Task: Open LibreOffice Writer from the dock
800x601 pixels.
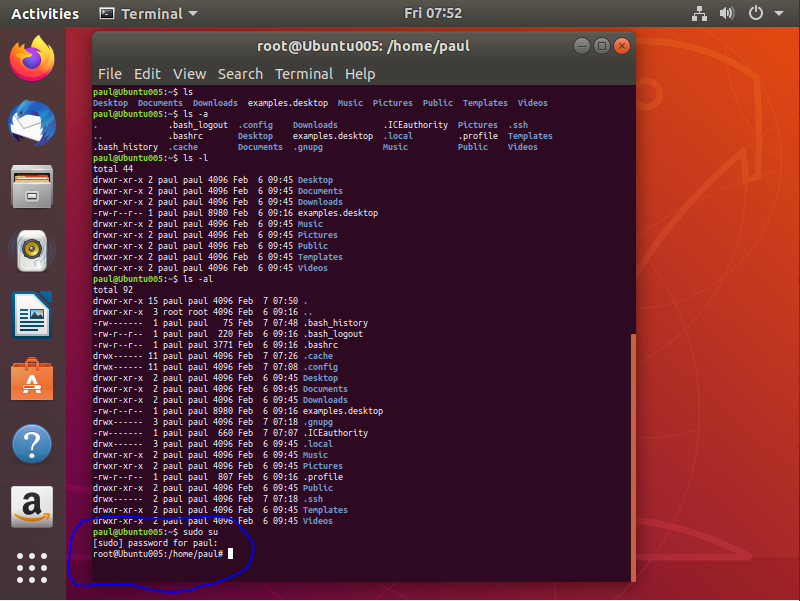Action: point(32,315)
